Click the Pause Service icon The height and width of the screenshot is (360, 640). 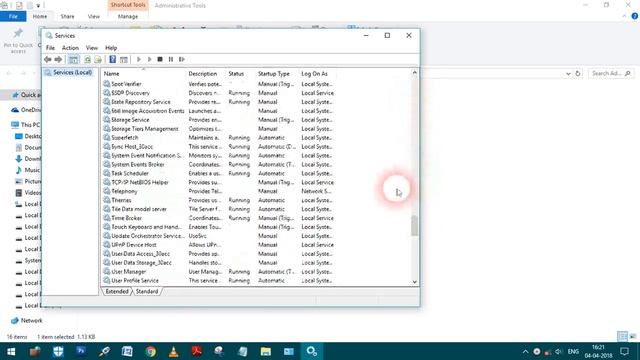coord(171,60)
